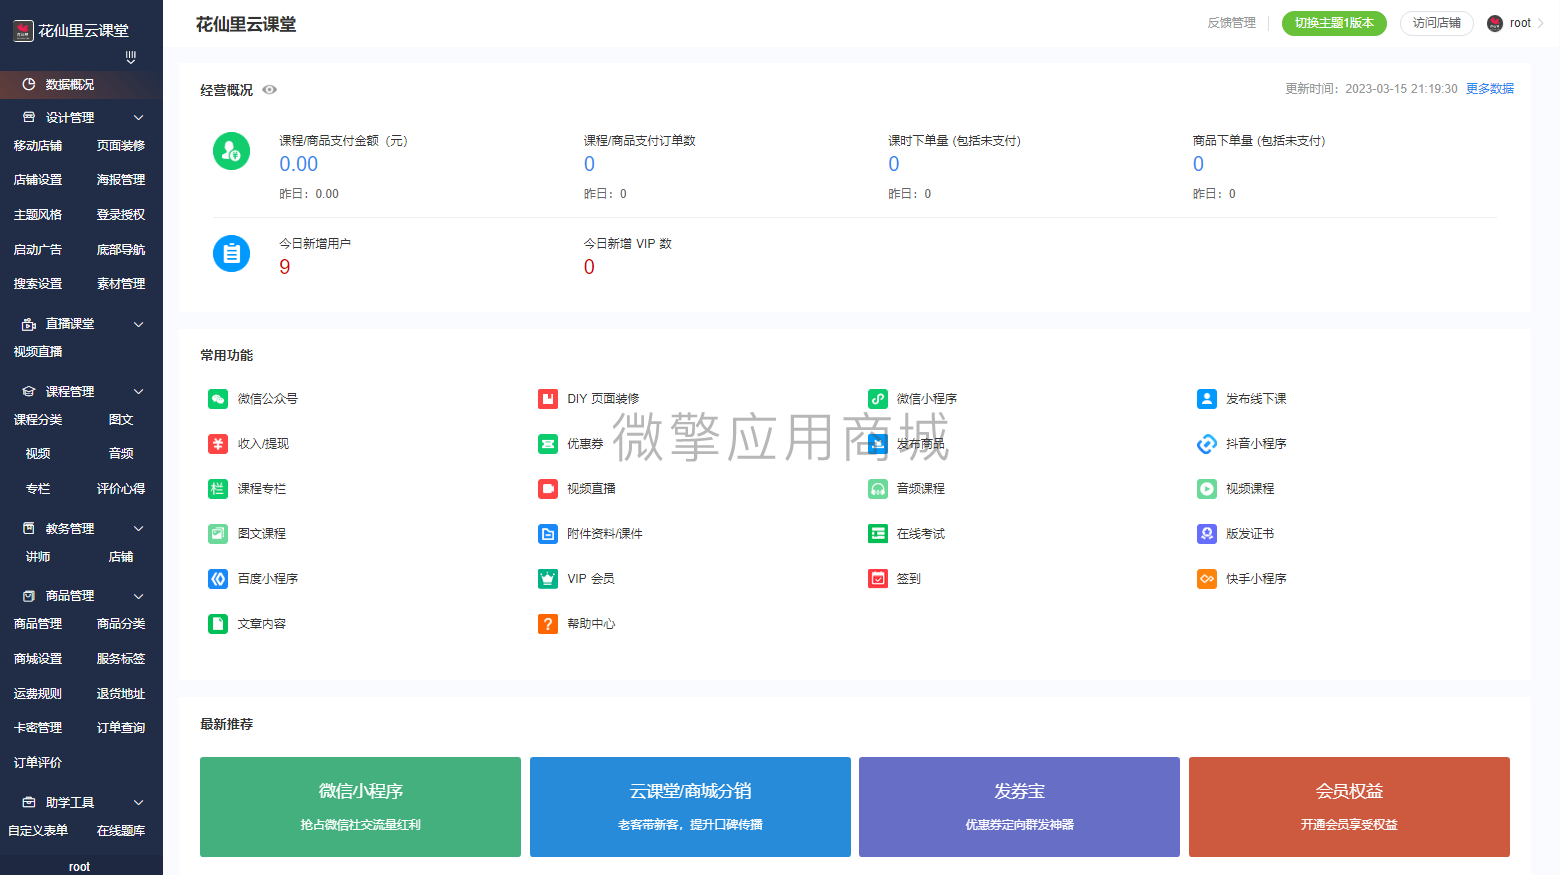Toggle the sidebar collapse icon under the logo

[x=131, y=57]
